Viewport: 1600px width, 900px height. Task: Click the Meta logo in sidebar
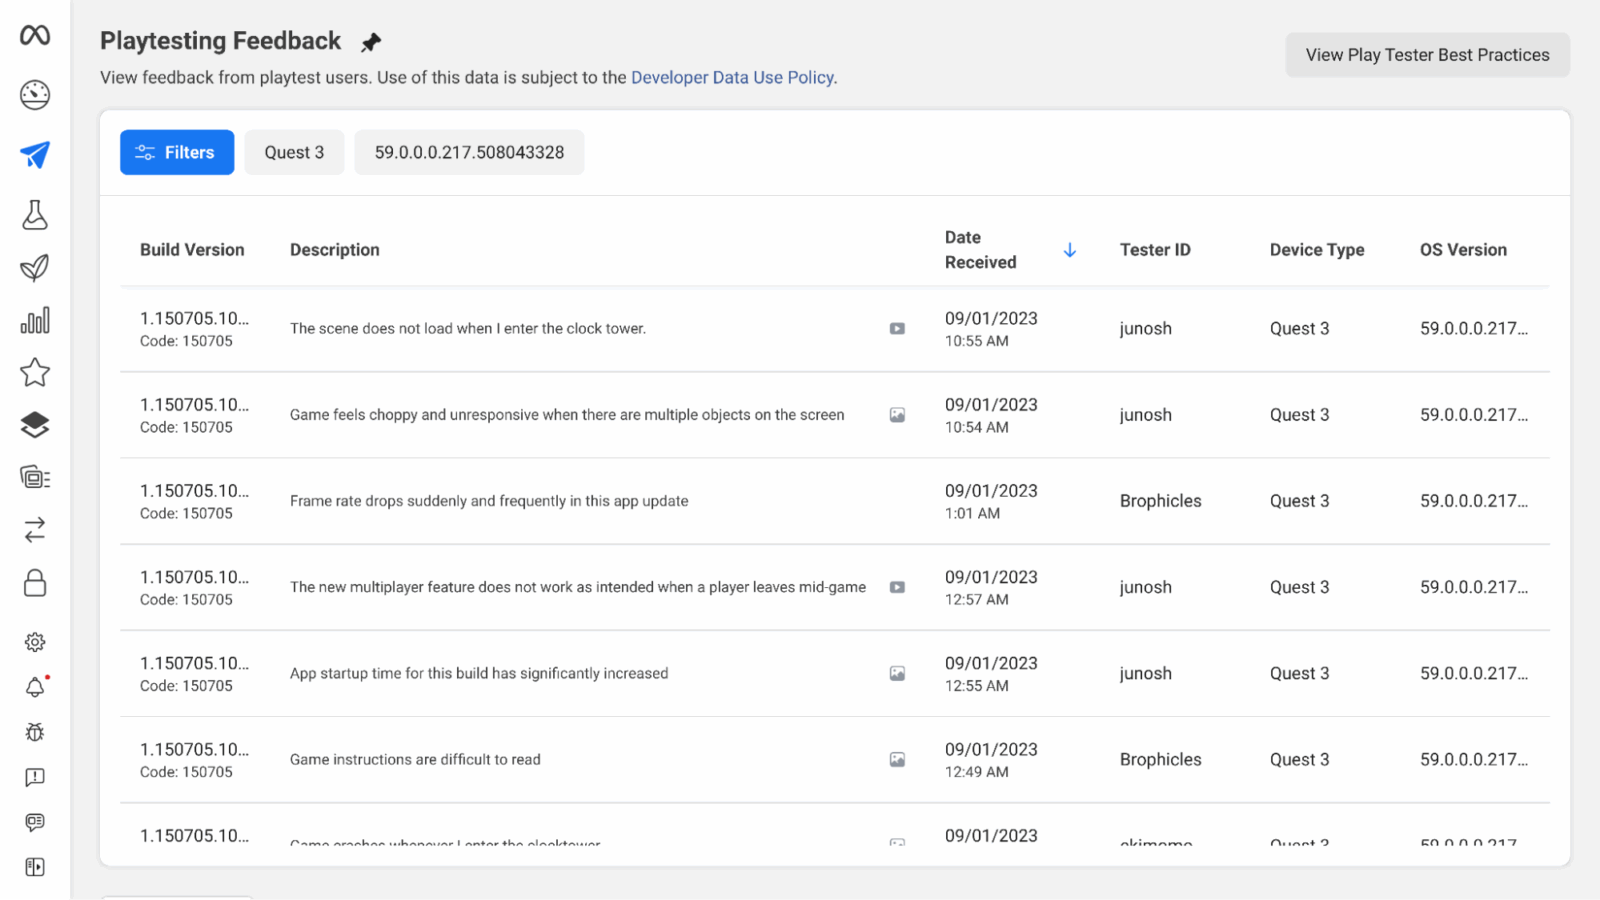click(35, 35)
